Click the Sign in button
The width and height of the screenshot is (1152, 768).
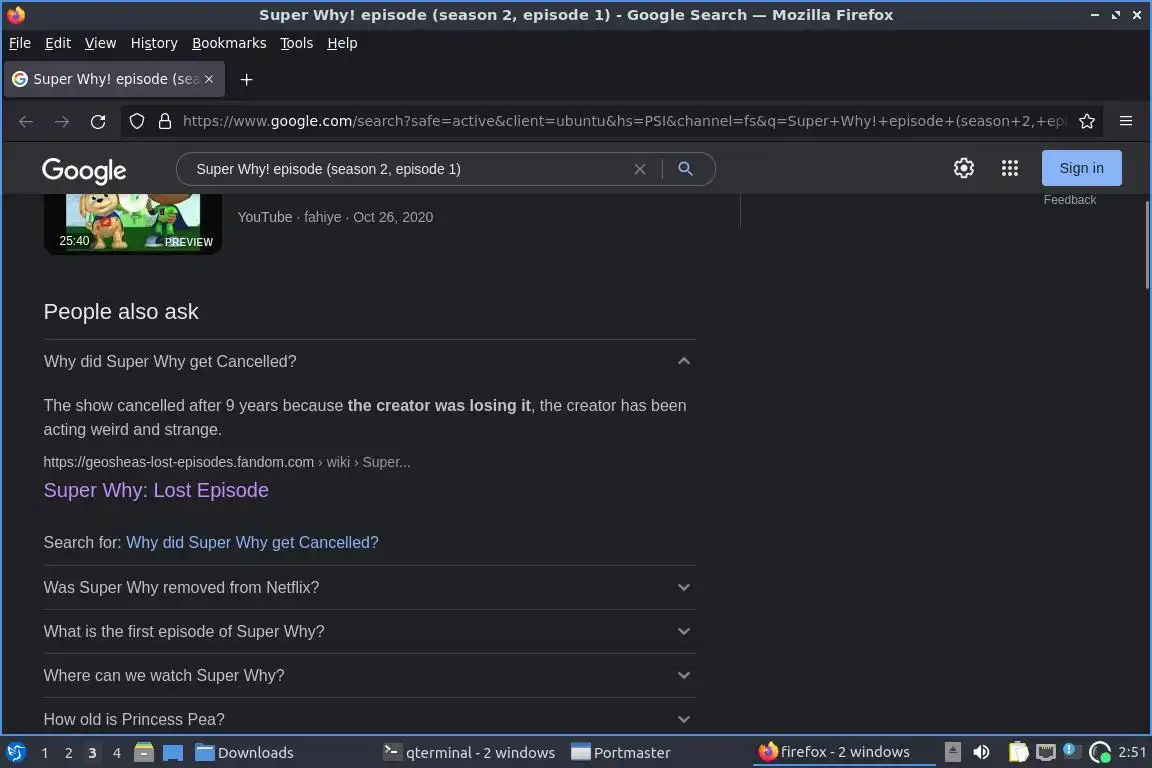1081,168
